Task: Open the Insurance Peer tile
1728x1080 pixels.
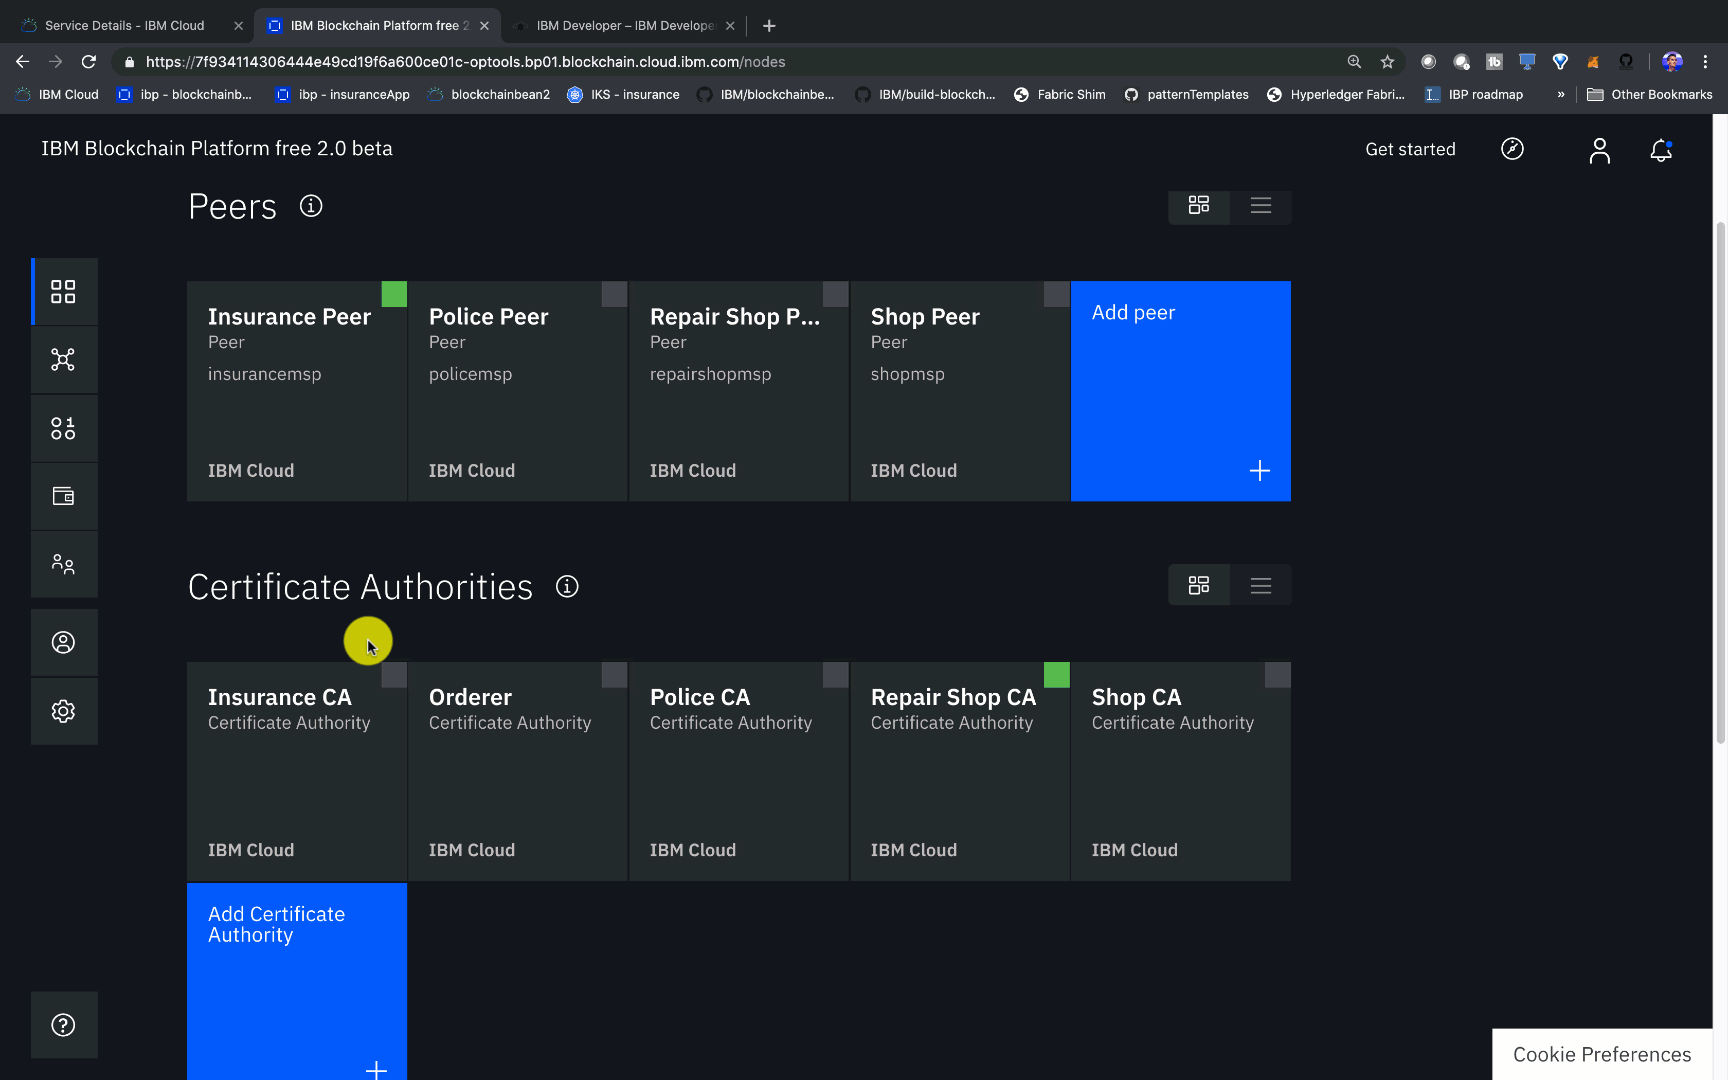Action: tap(297, 391)
